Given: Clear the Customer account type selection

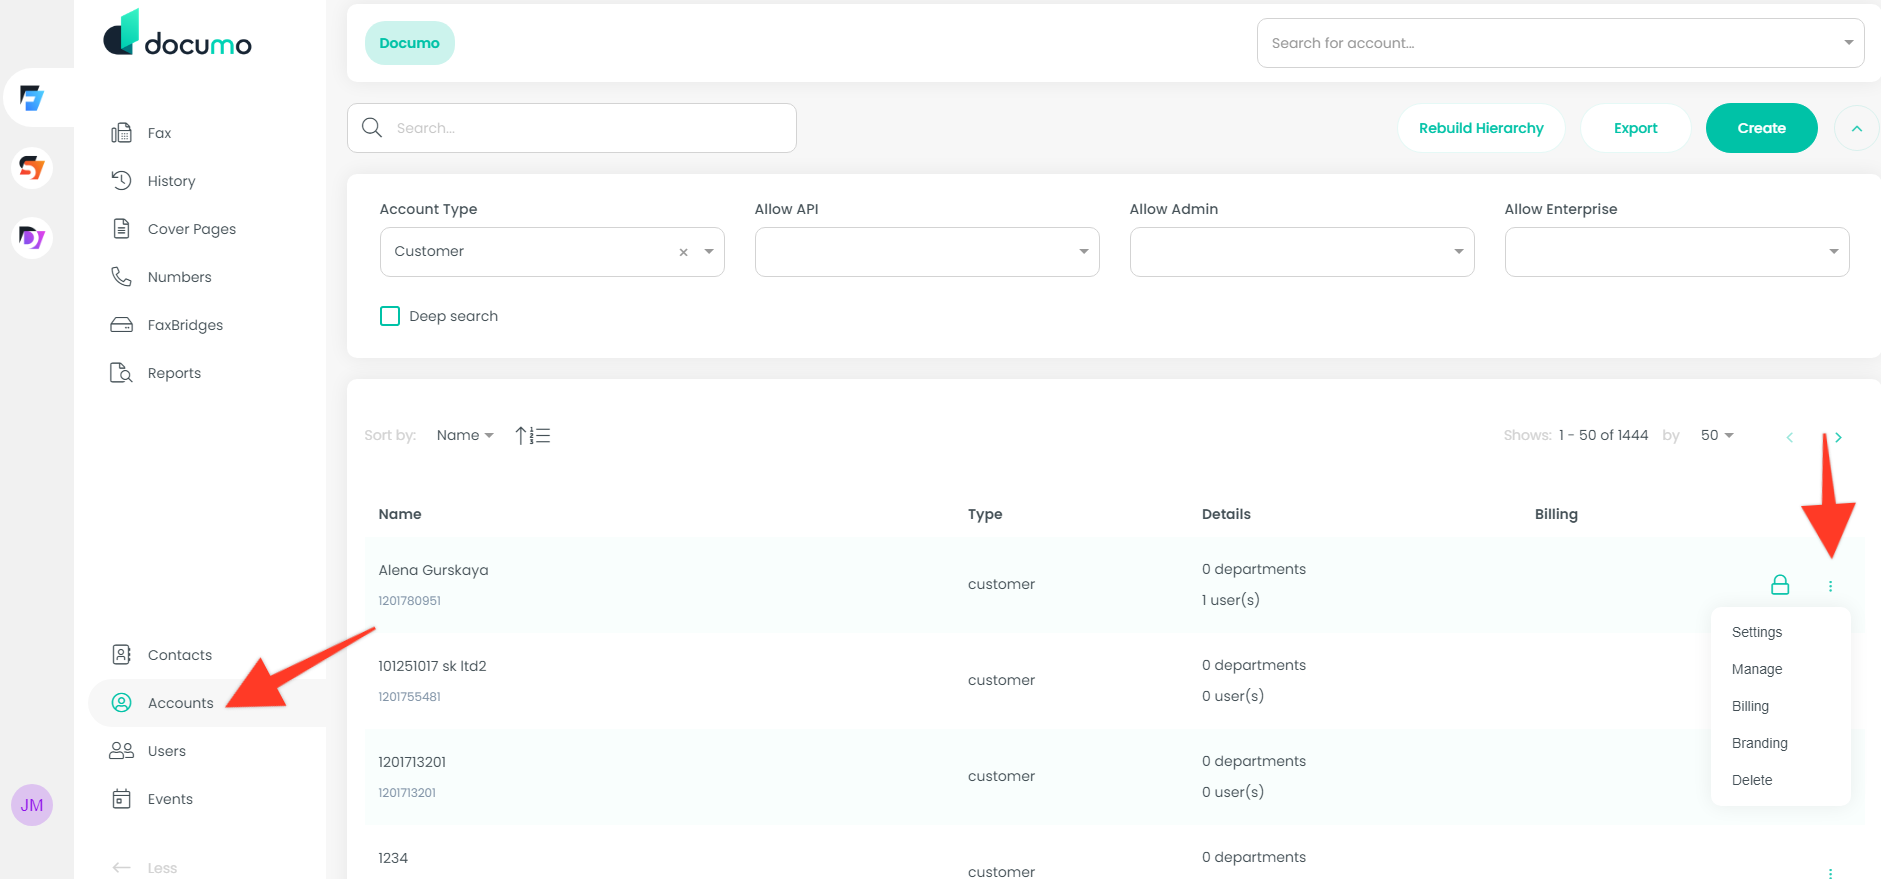Looking at the screenshot, I should (x=684, y=252).
